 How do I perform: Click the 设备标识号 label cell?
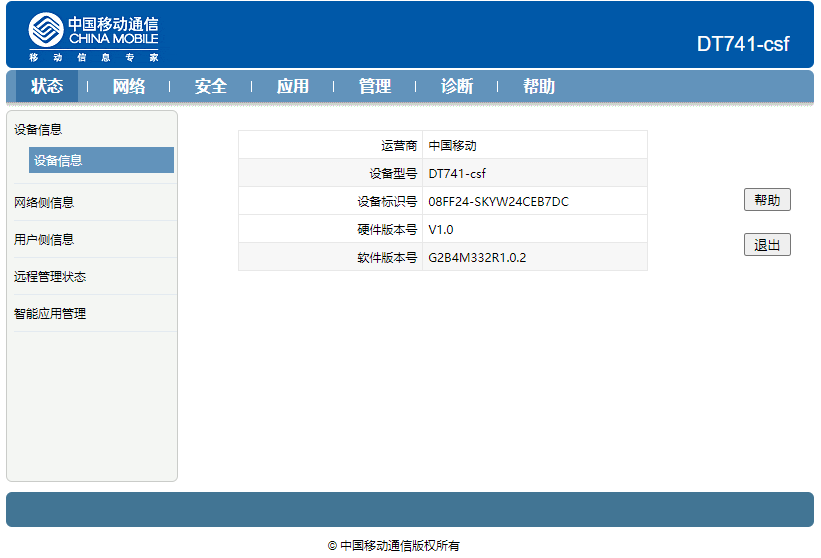click(330, 201)
